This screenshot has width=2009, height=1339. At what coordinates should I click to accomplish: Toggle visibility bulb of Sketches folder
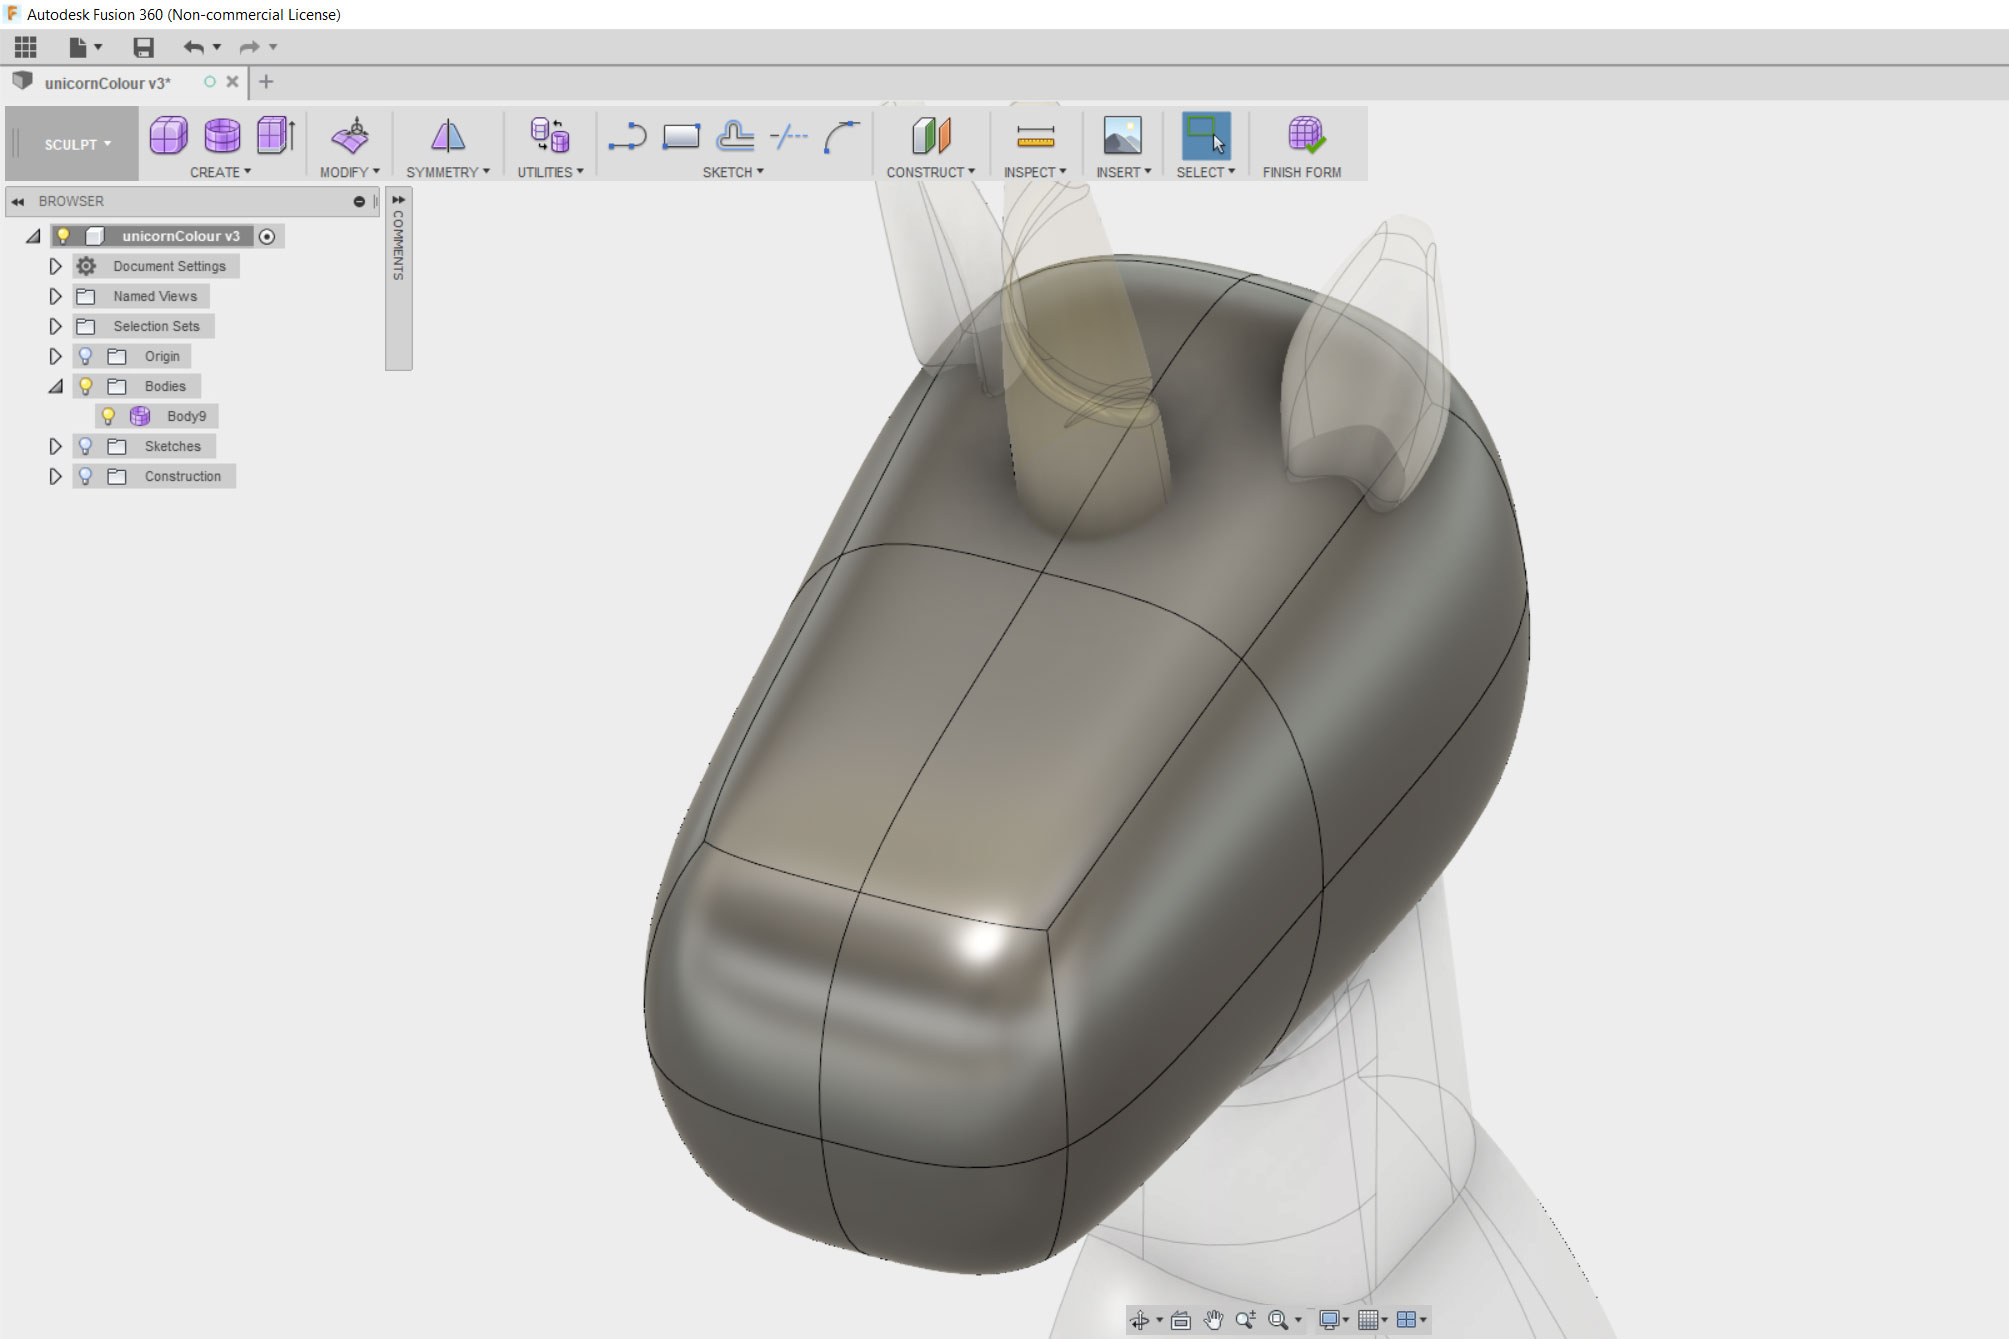(x=86, y=446)
